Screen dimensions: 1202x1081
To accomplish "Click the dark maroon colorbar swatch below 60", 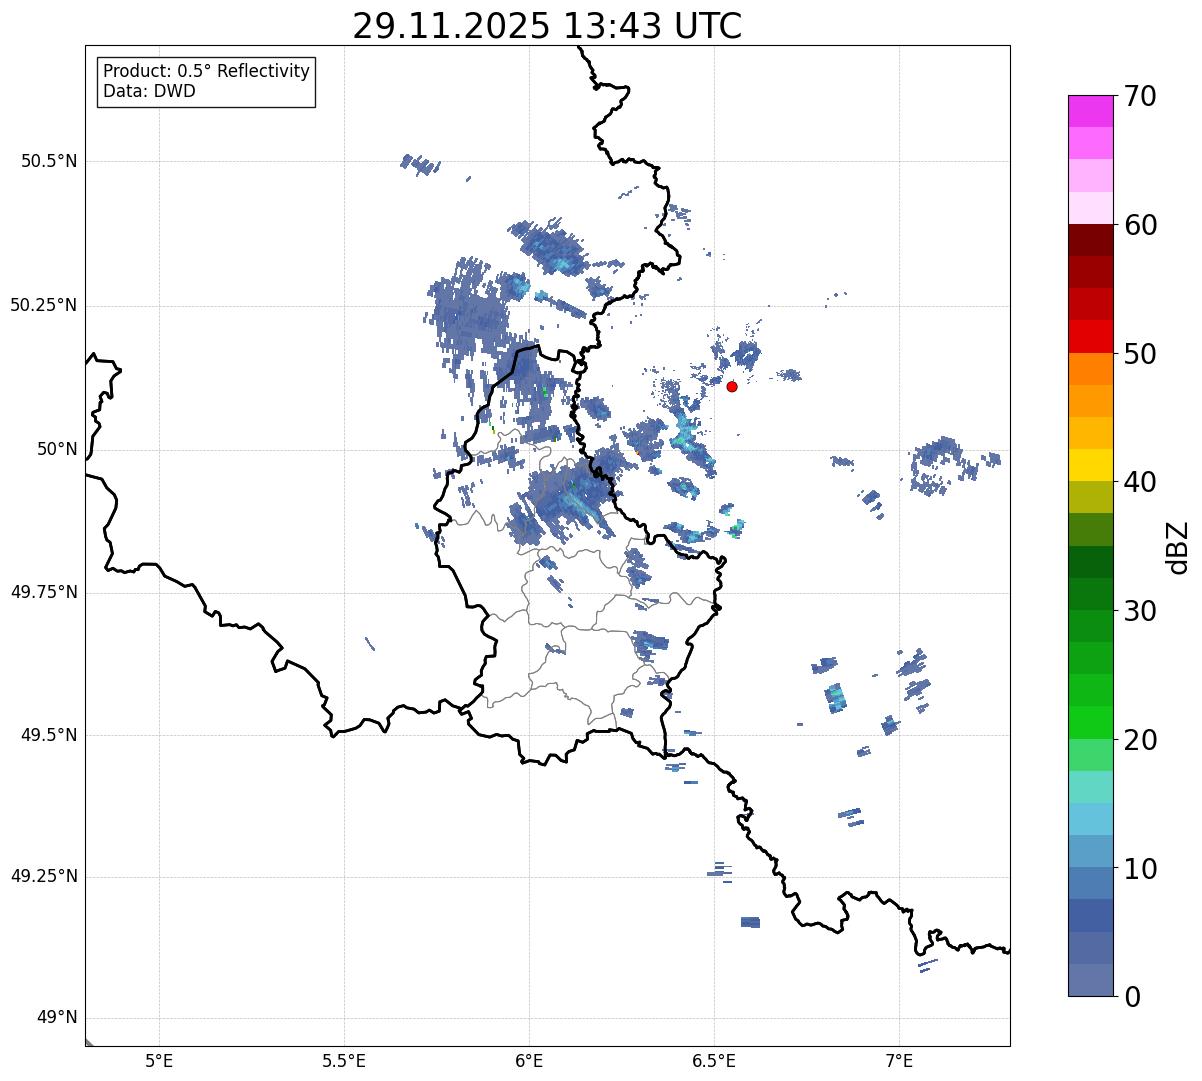I will point(1090,240).
